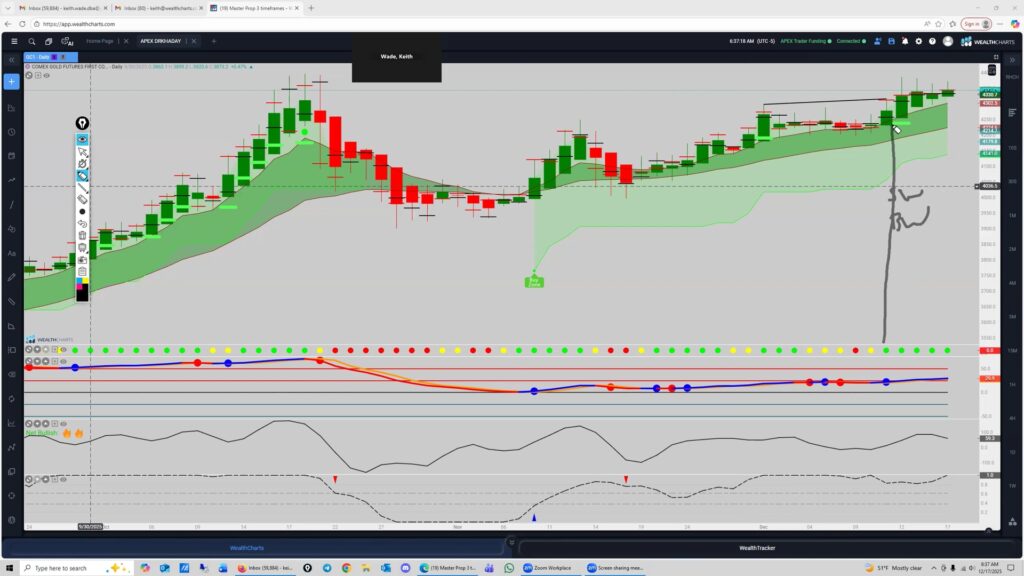Viewport: 1024px width, 576px height.
Task: Pick the eraser tool in annotation palette
Action: point(82,199)
